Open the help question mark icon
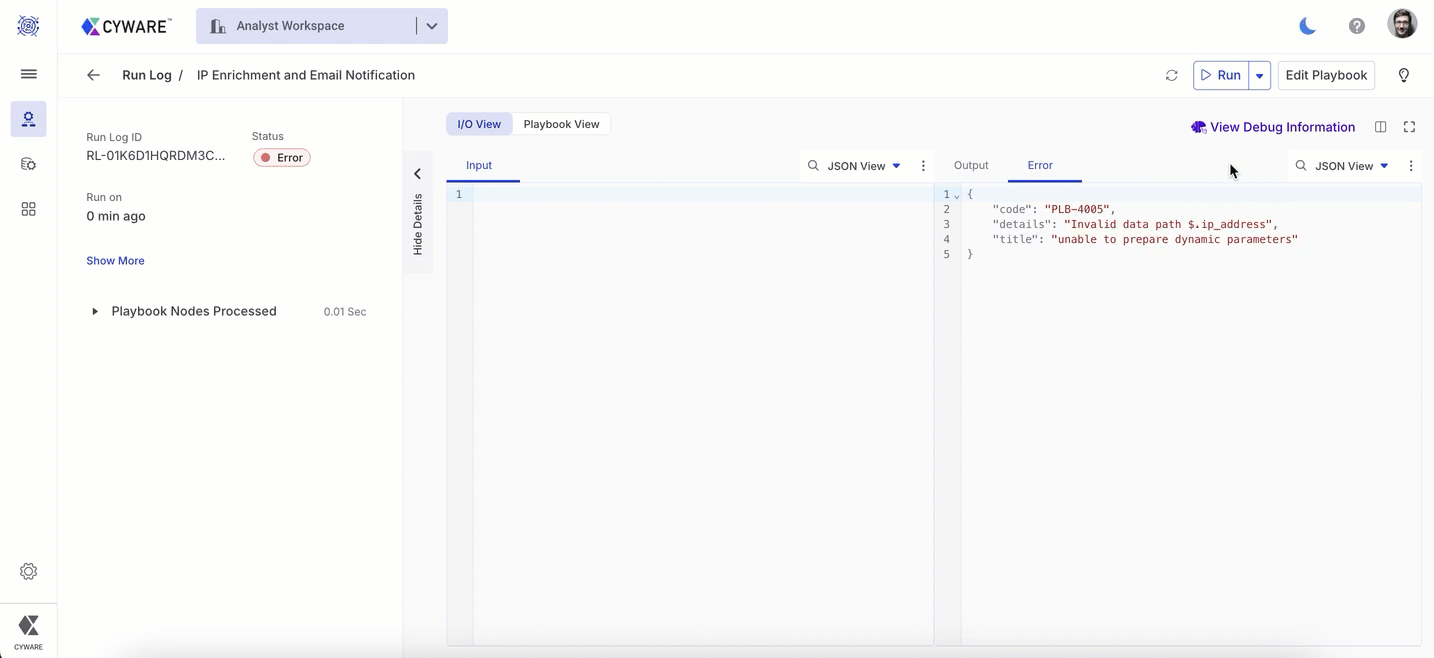Viewport: 1434px width, 658px height. [x=1356, y=26]
